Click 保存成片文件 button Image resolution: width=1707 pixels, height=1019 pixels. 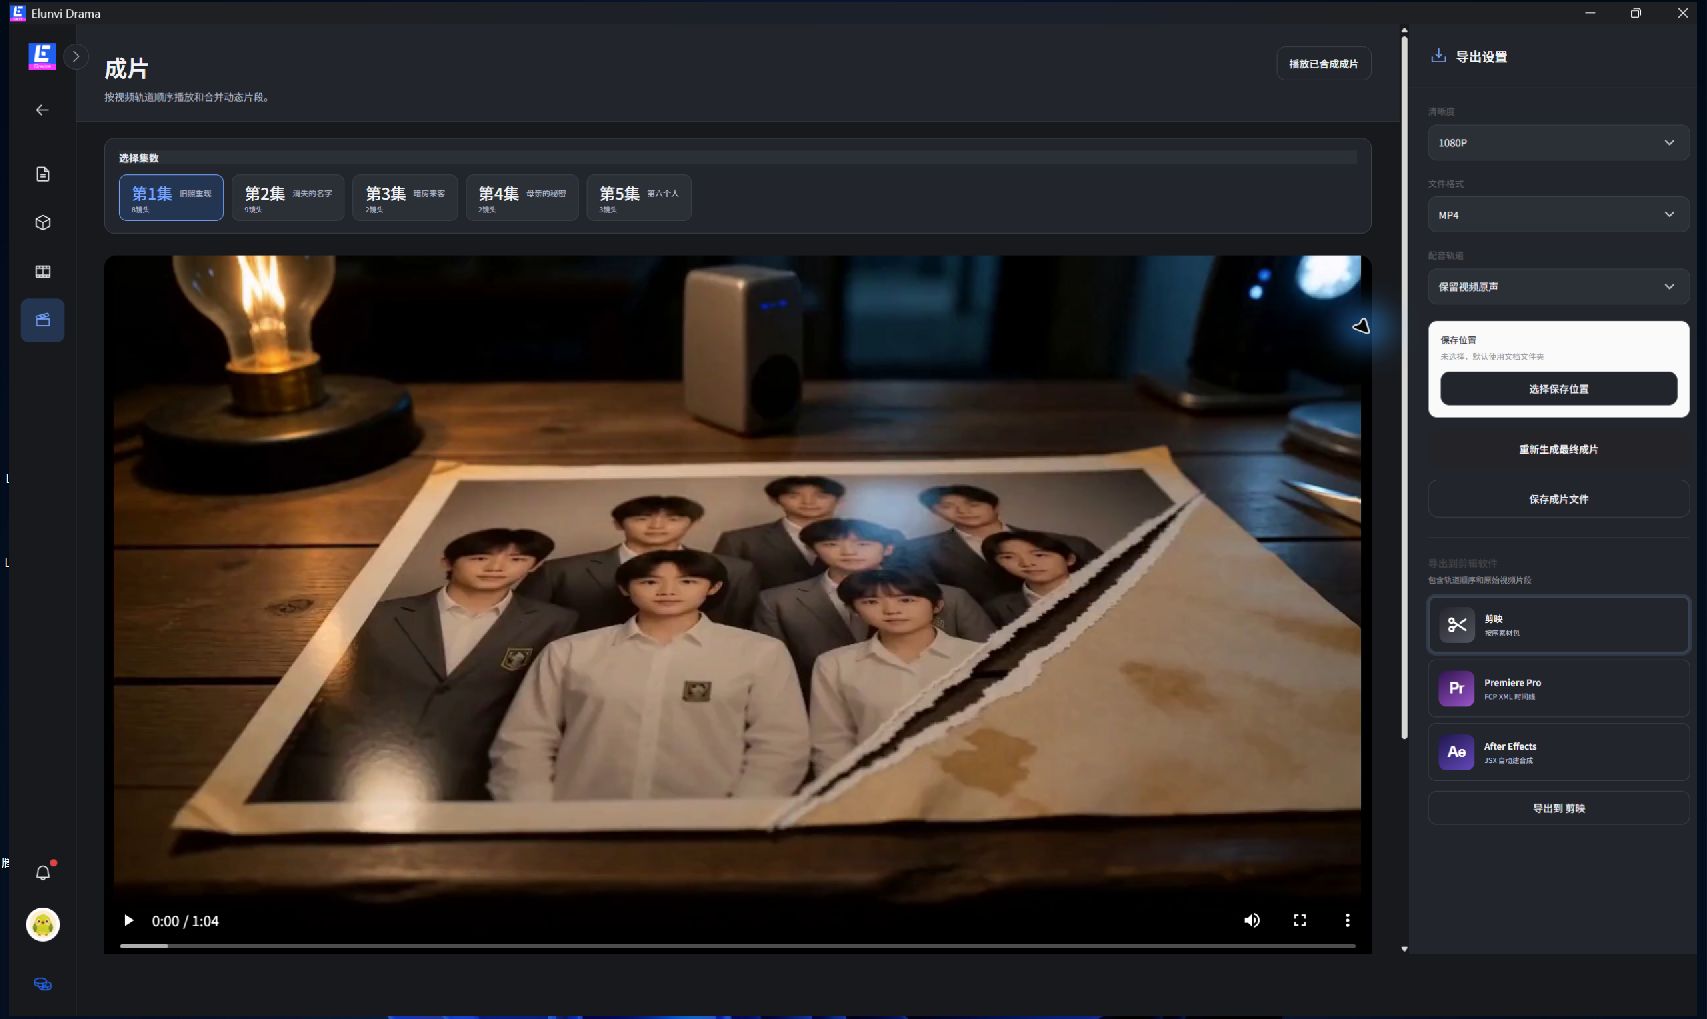point(1558,499)
